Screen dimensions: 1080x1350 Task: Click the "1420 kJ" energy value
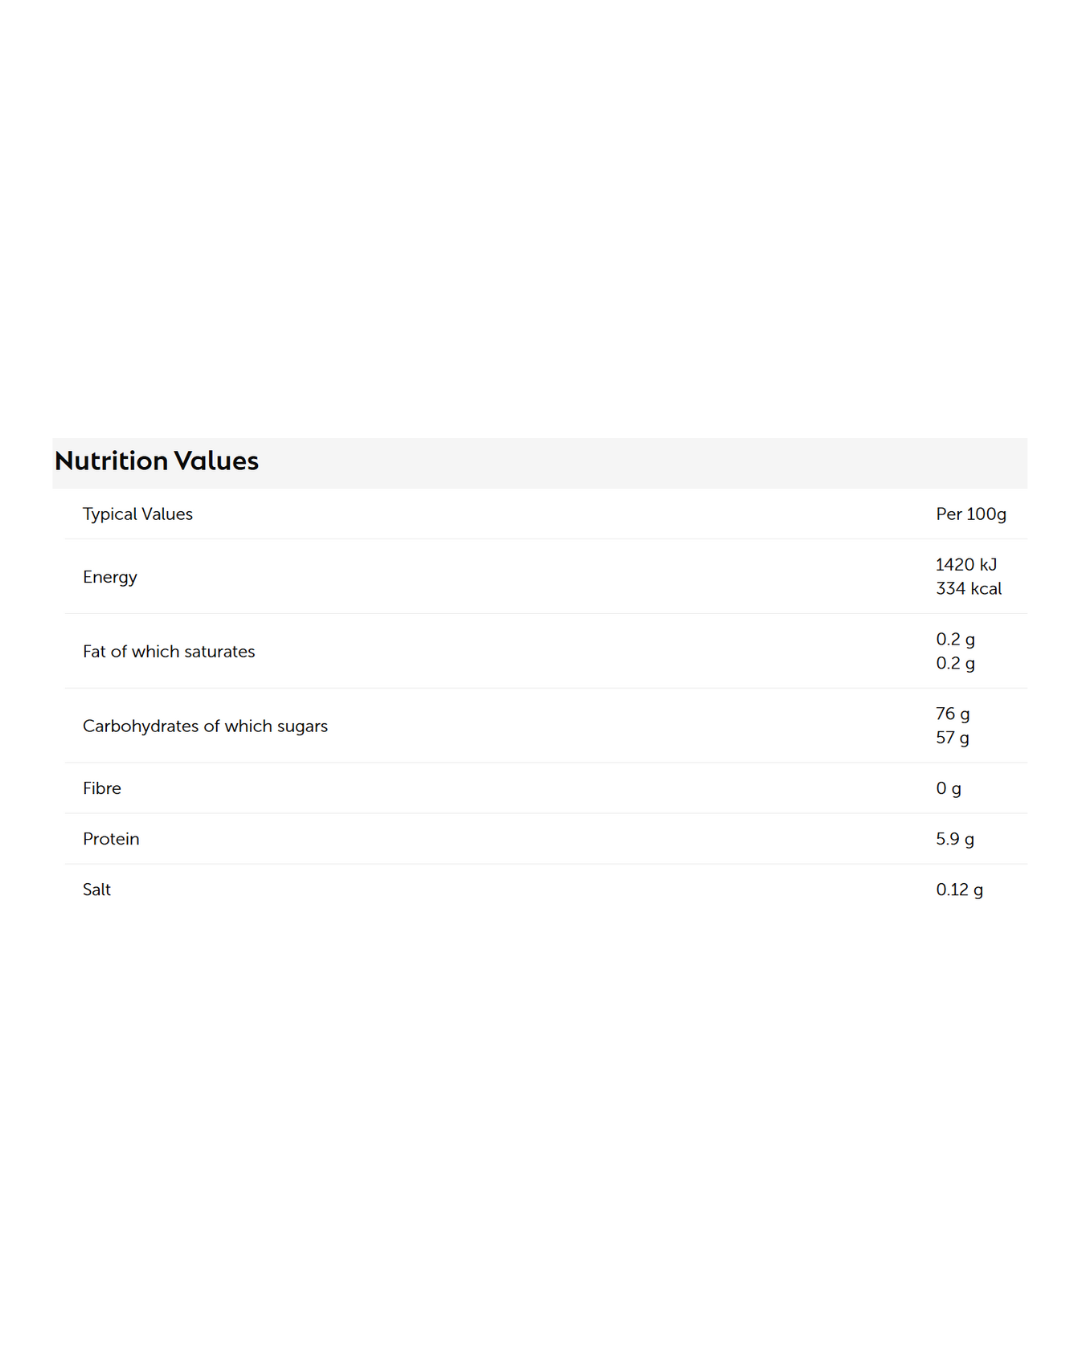pos(966,565)
